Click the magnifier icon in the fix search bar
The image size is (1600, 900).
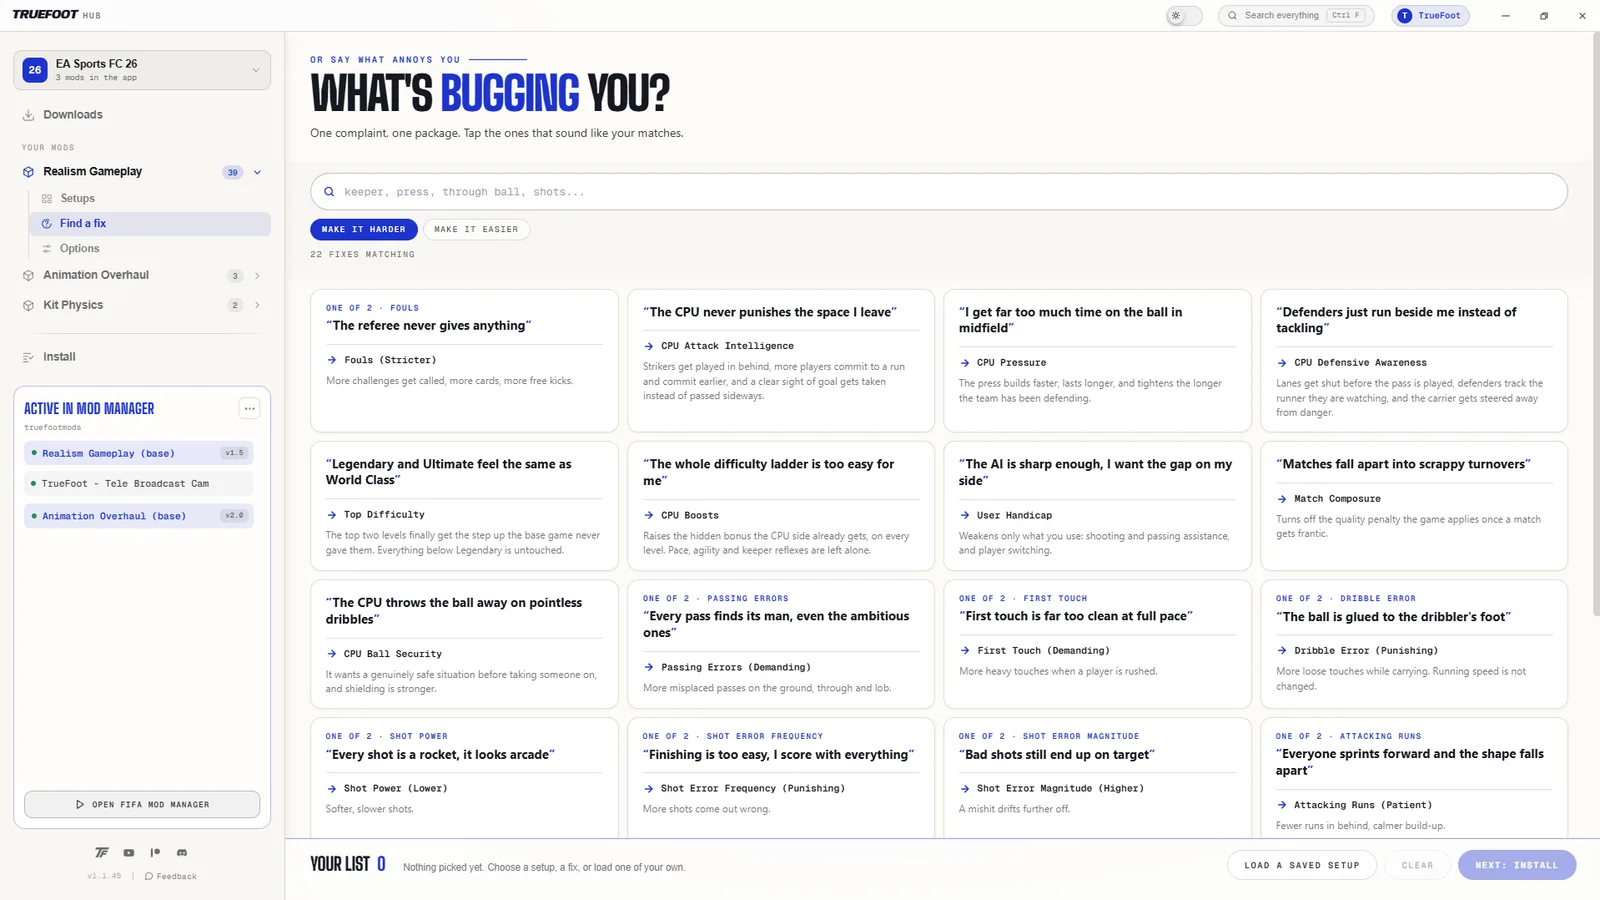[329, 192]
